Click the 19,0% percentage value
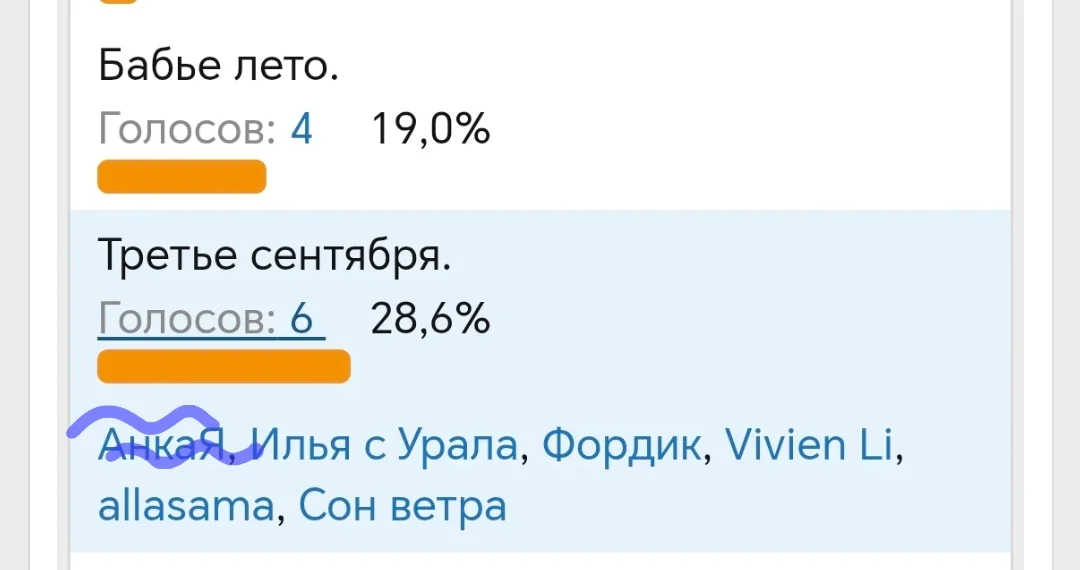This screenshot has width=1080, height=570. (430, 129)
